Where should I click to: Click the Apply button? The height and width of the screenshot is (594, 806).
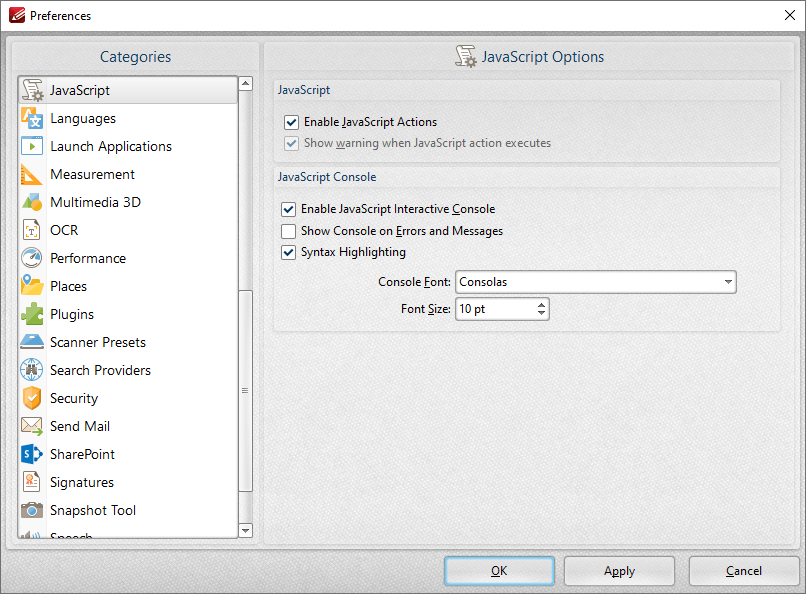619,571
